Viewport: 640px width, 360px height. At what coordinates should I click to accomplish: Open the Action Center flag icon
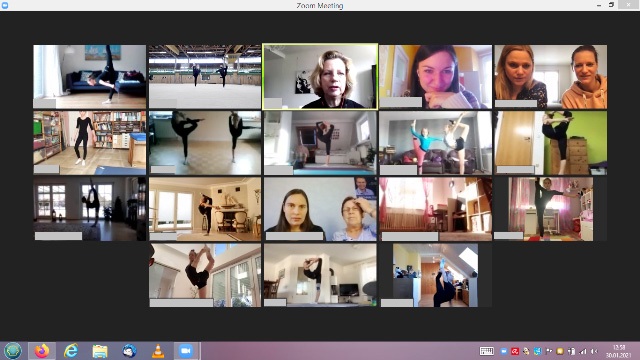549,351
